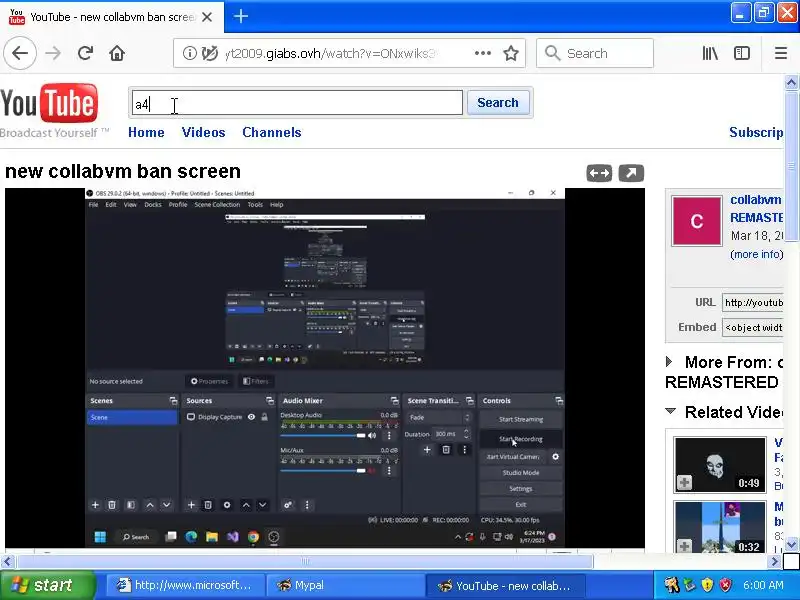Open the collabvm REMASTERED channel link
Image resolution: width=800 pixels, height=600 pixels.
click(757, 209)
